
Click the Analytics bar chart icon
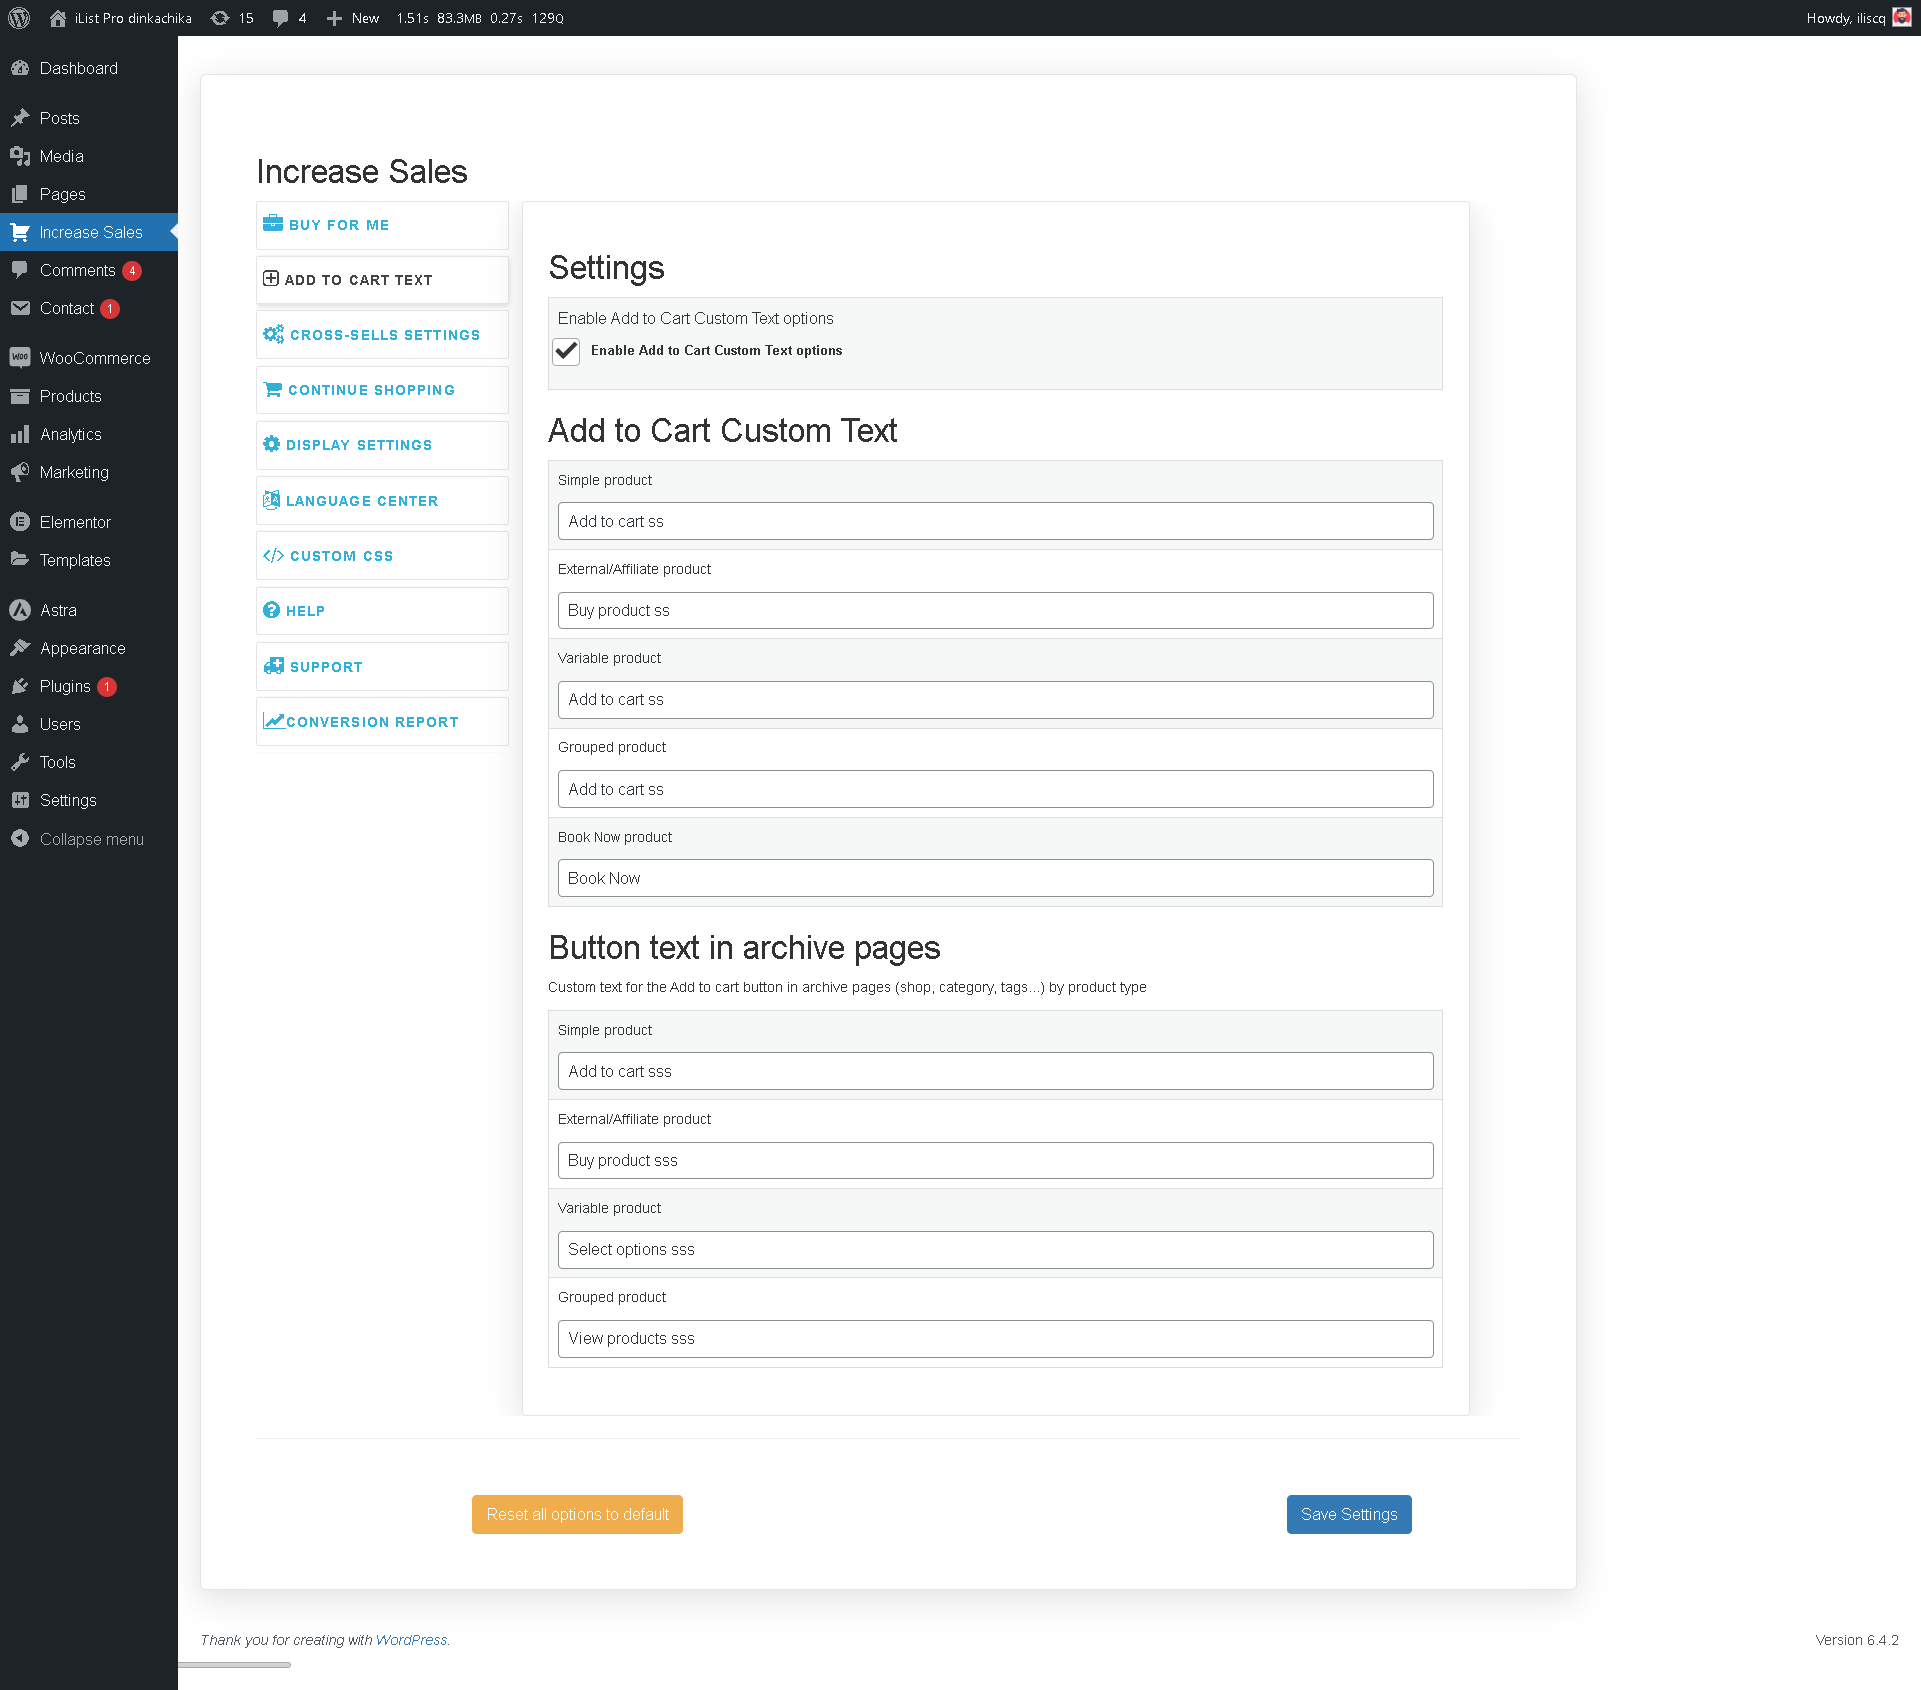coord(20,434)
